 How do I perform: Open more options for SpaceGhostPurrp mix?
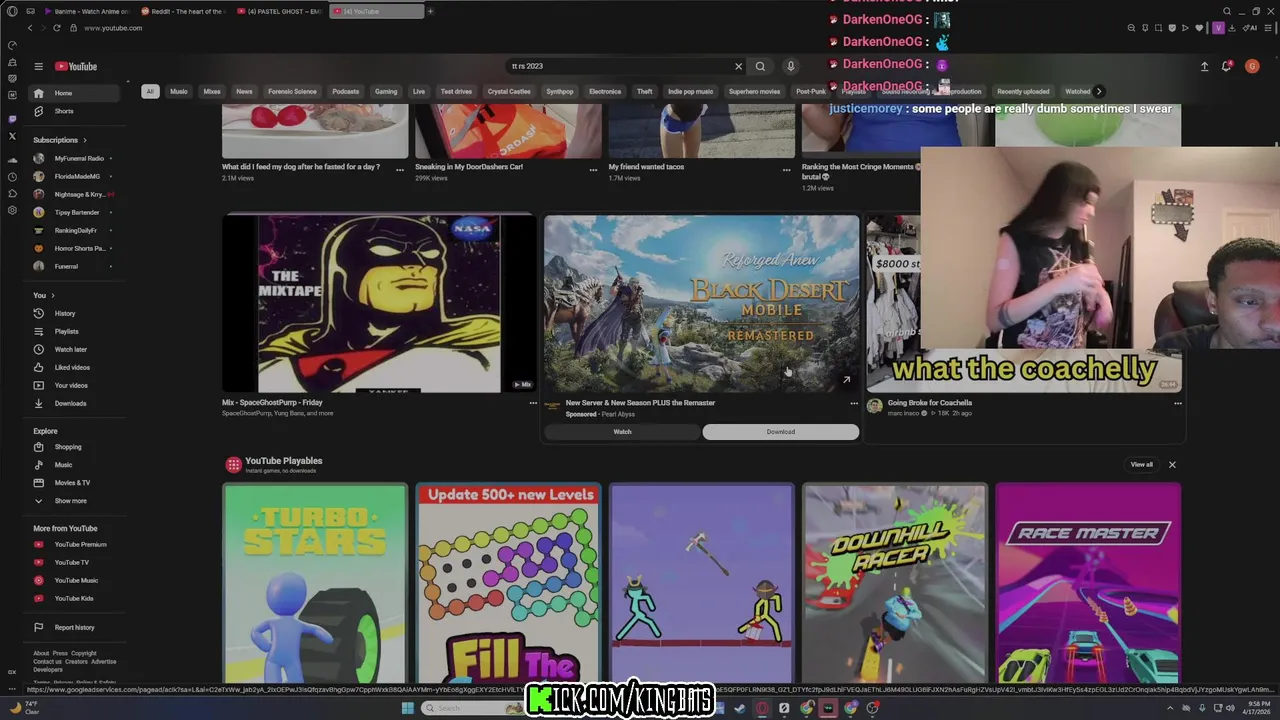click(533, 403)
